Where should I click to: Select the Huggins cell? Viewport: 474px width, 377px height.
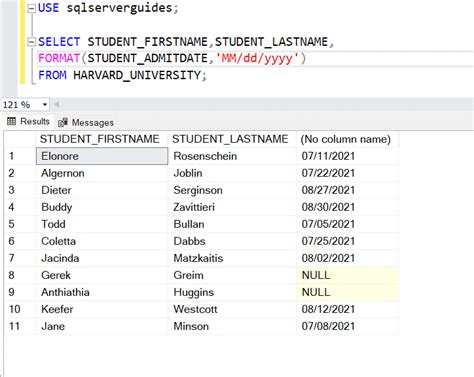pos(232,292)
